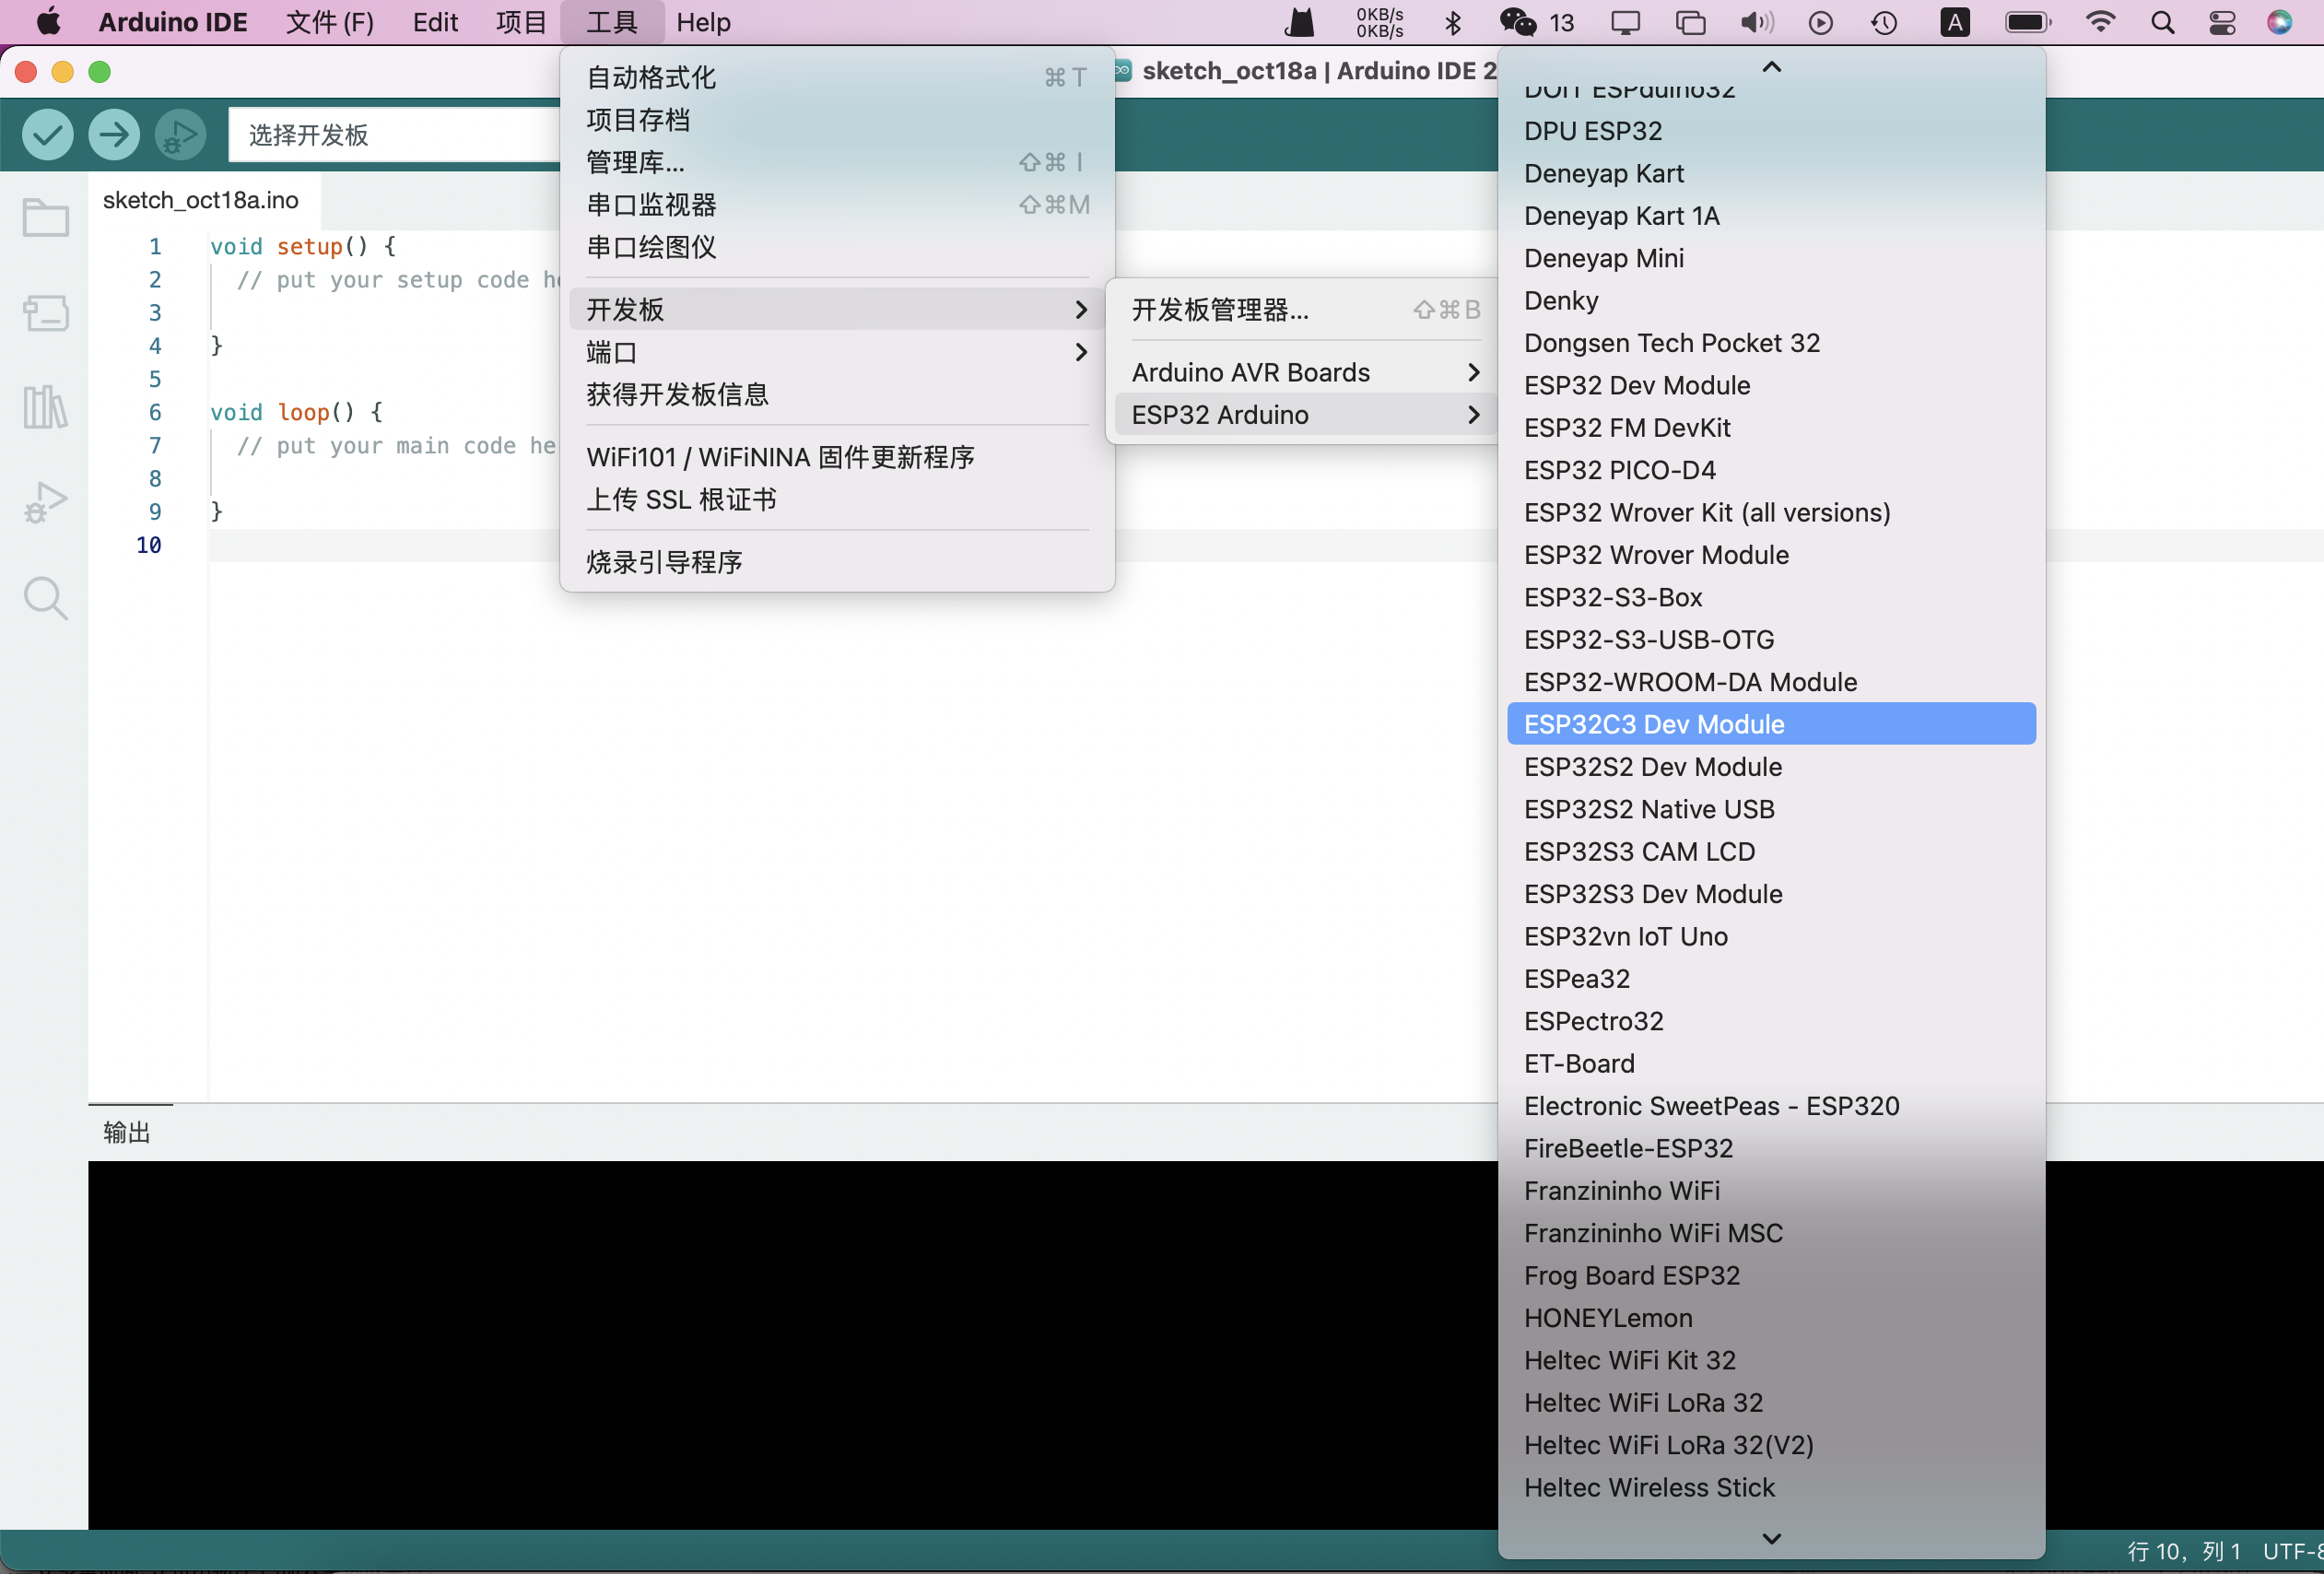Open WiFi101 / WiFiNINA 固件更新程序
The width and height of the screenshot is (2324, 1574).
click(x=837, y=457)
